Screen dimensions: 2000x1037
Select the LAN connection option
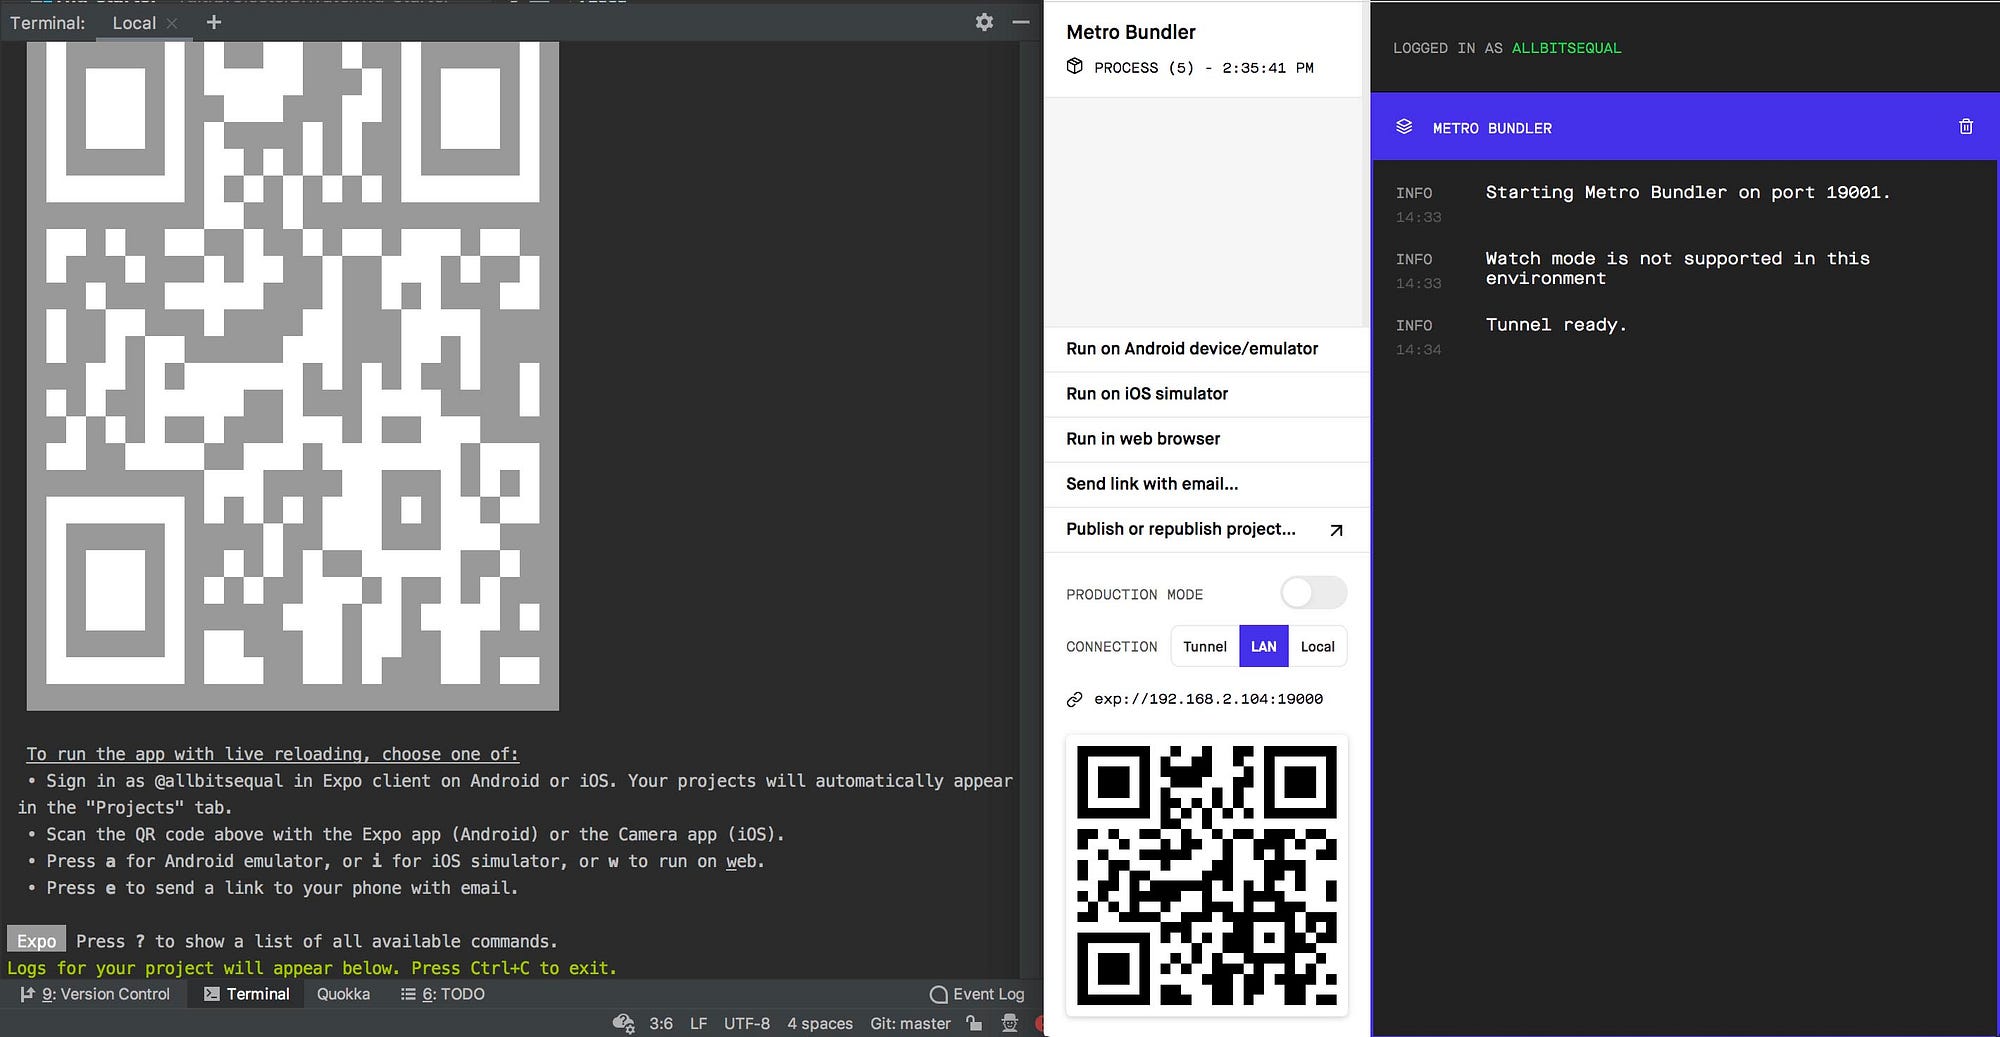(x=1264, y=647)
